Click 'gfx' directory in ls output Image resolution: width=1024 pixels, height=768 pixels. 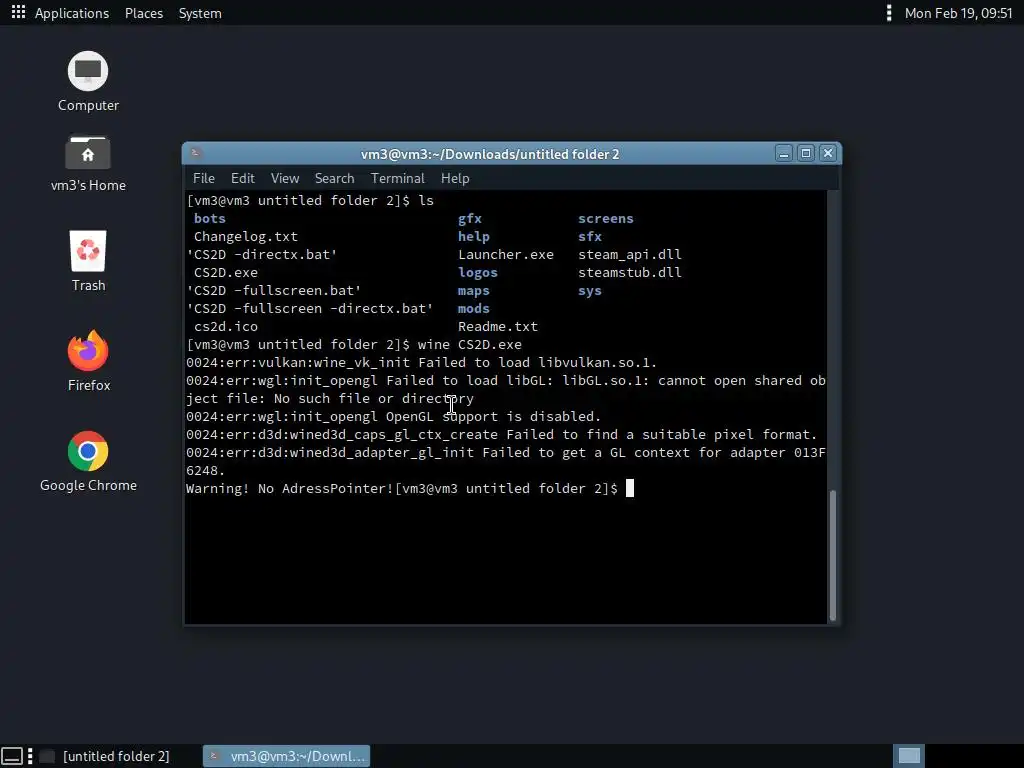click(470, 219)
